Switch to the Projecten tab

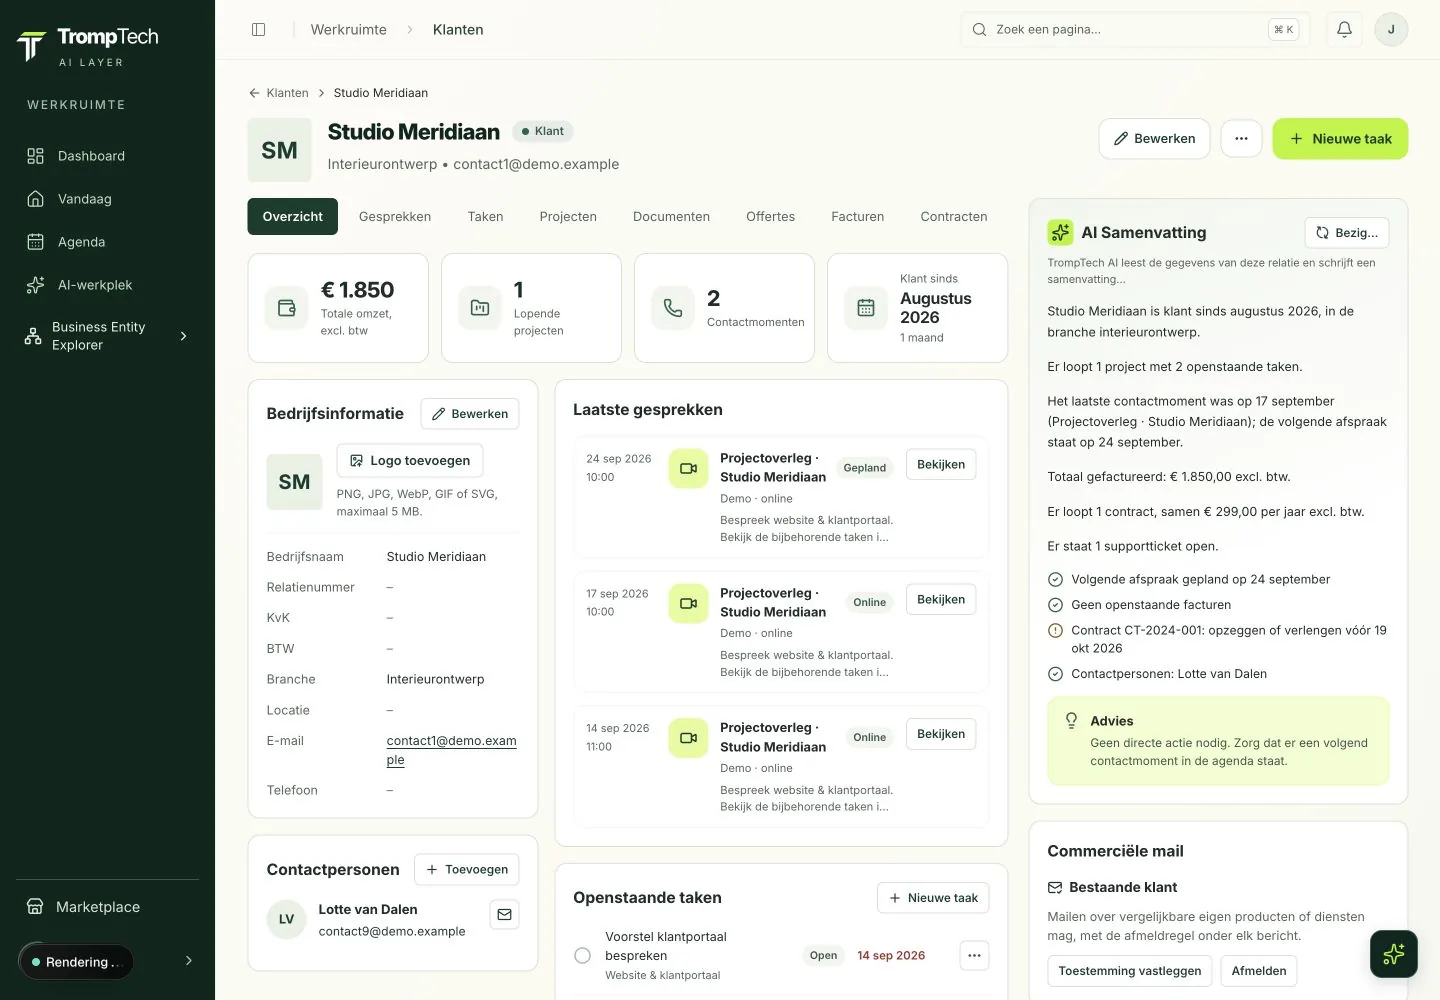[568, 217]
